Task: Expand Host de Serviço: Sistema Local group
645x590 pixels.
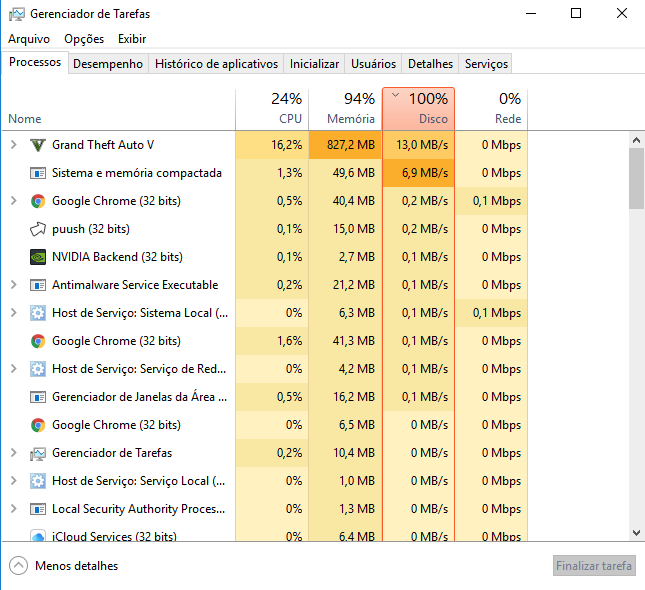Action: tap(14, 313)
